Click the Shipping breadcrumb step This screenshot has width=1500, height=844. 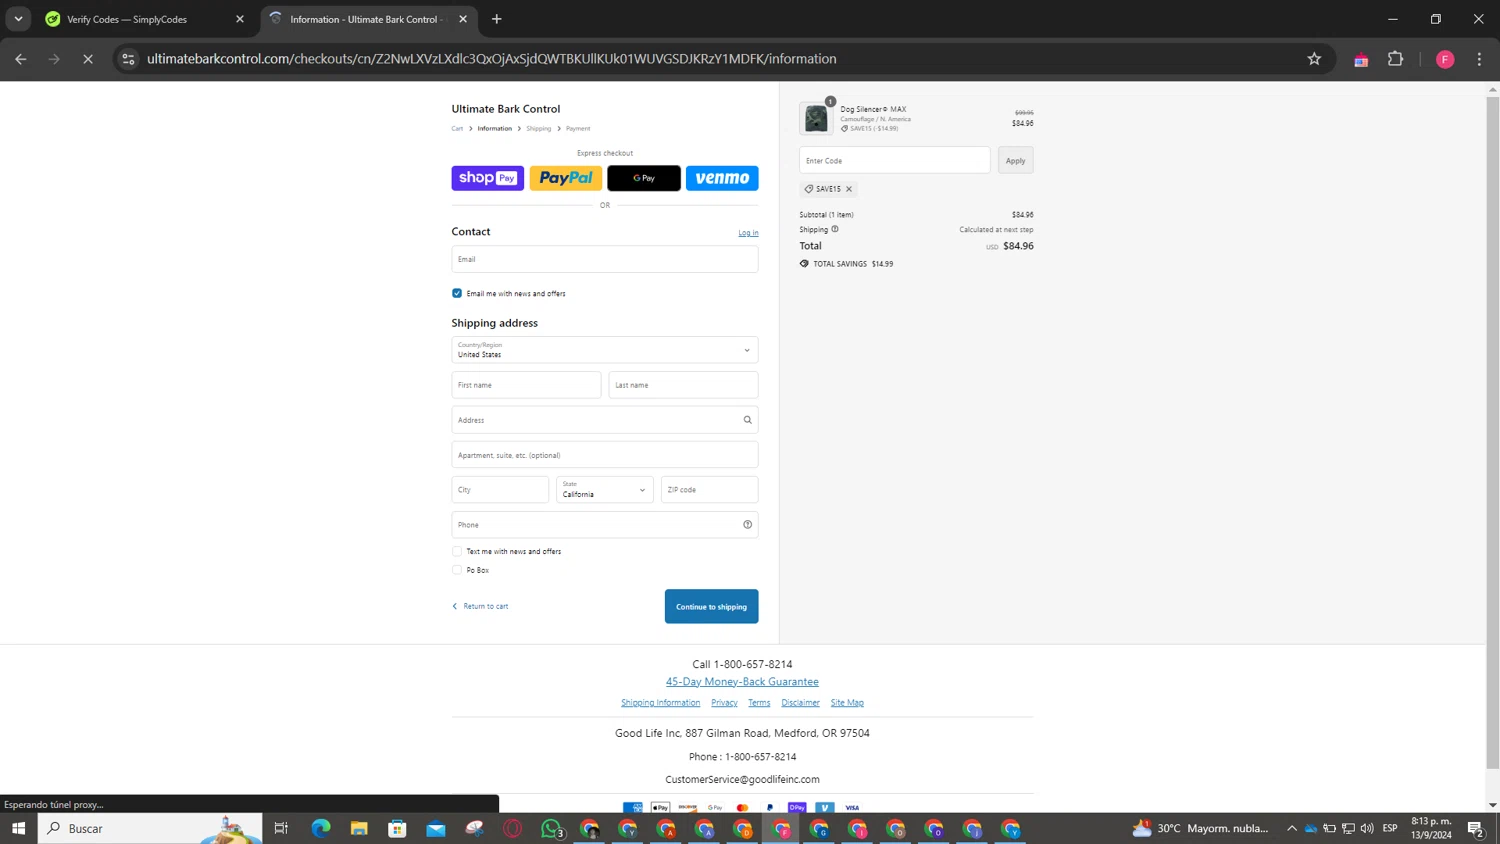tap(539, 128)
